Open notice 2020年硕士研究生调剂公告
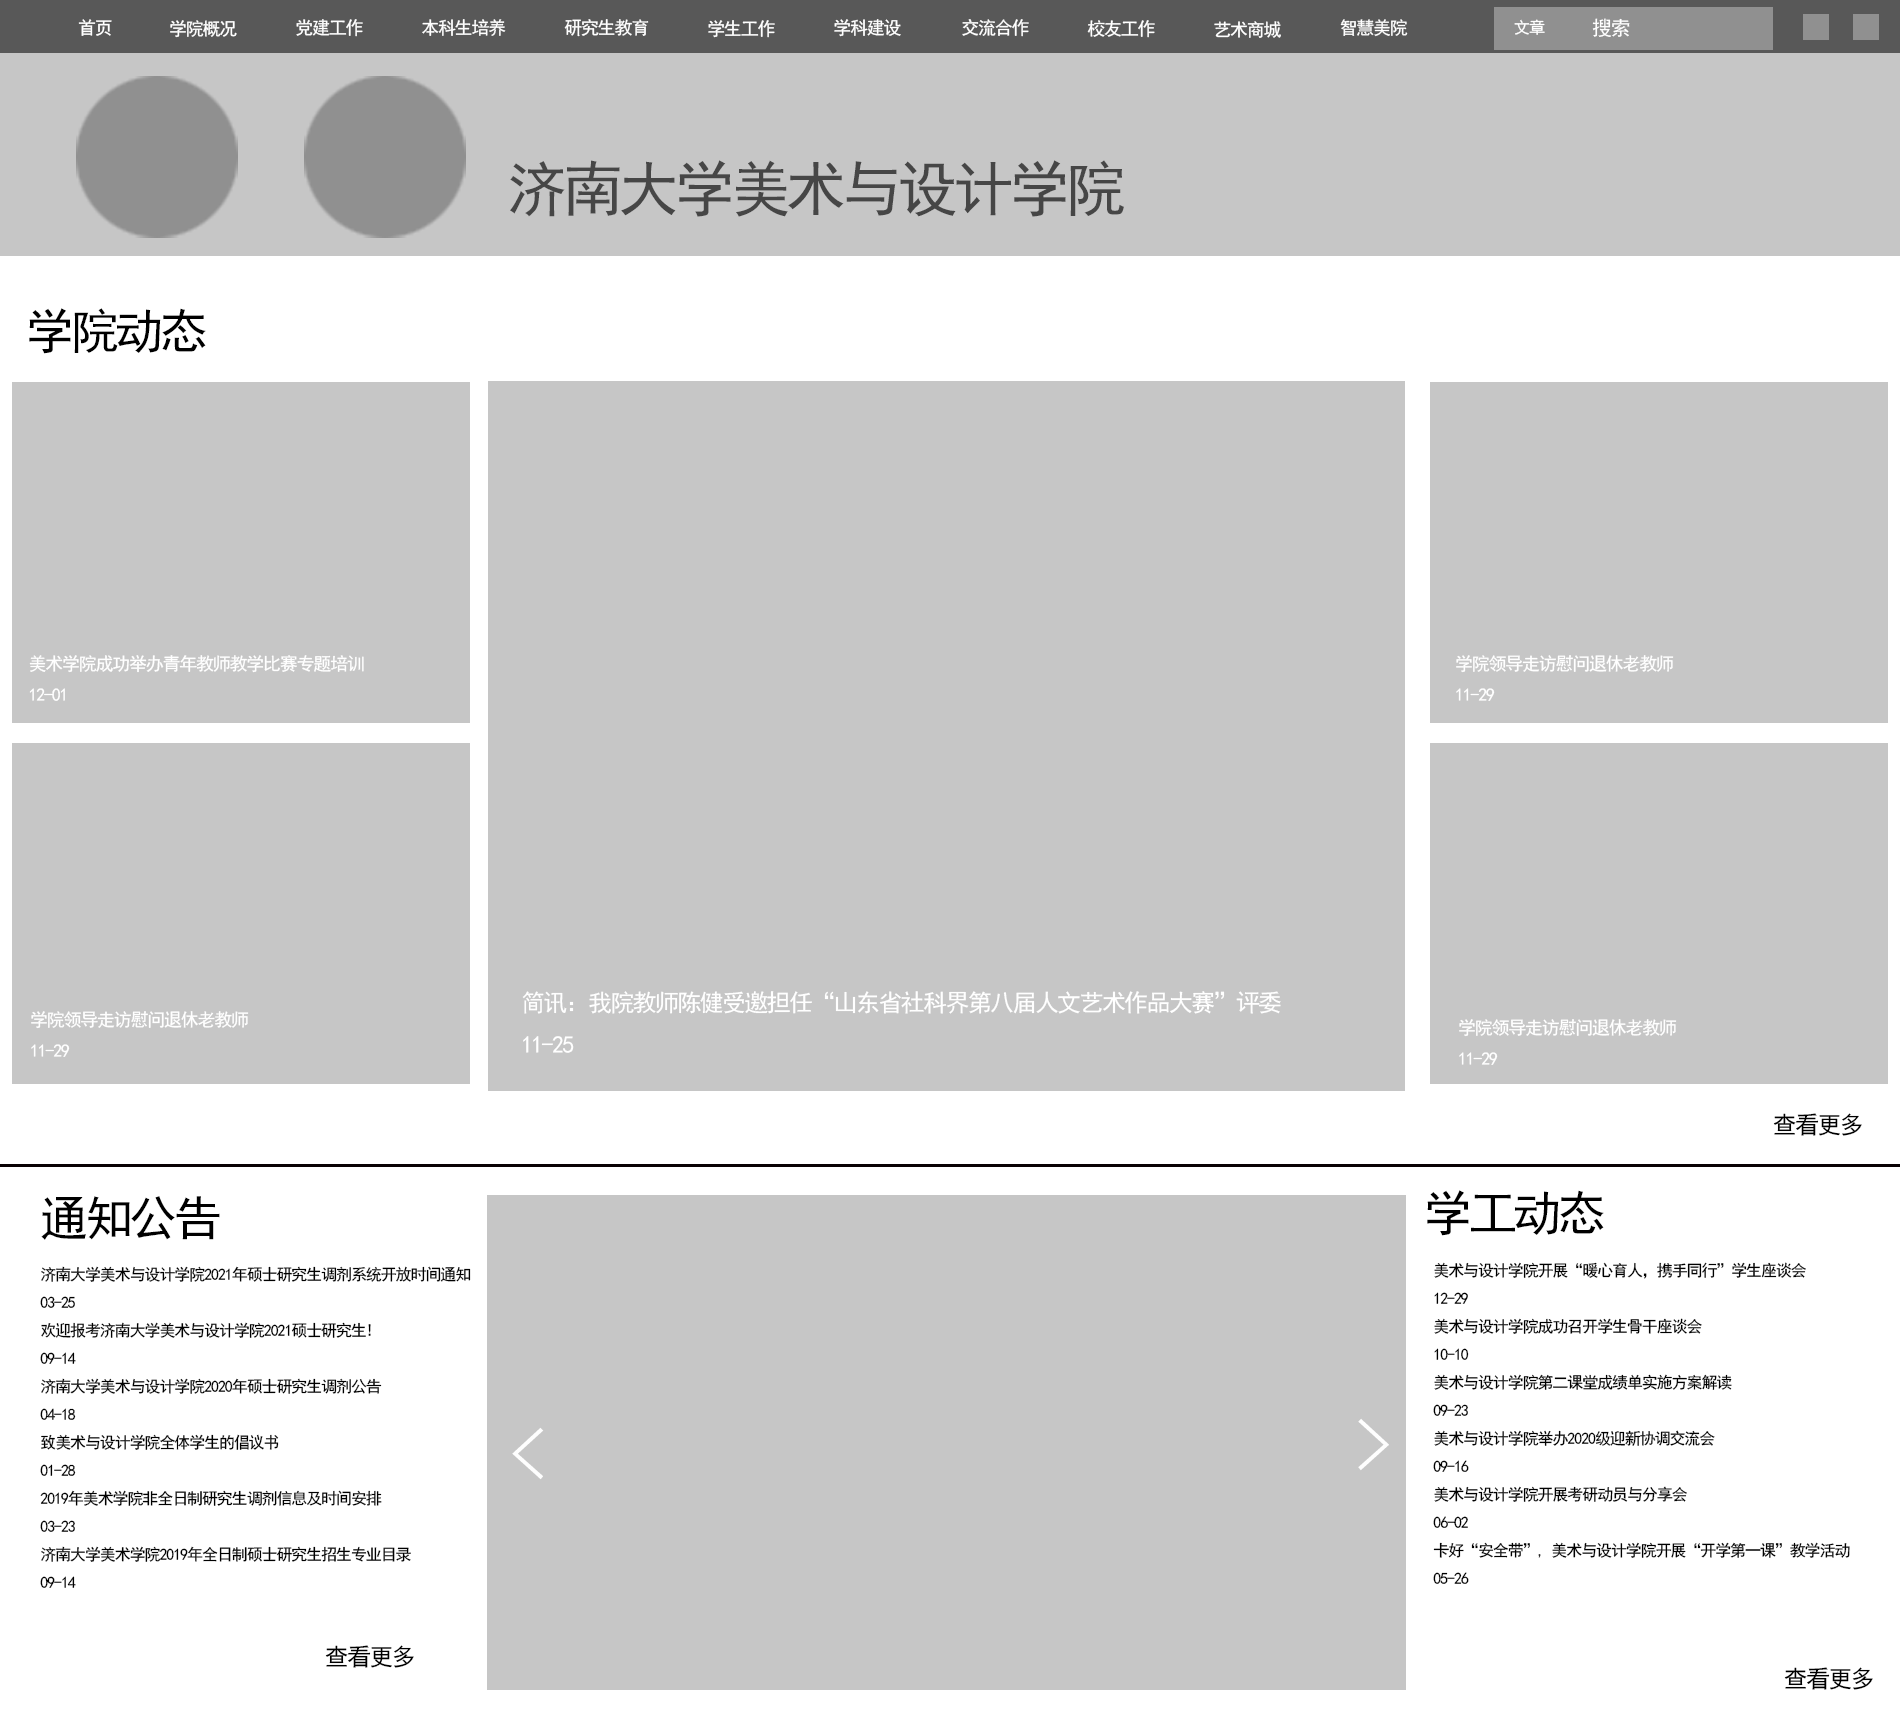Image resolution: width=1900 pixels, height=1723 pixels. tap(210, 1386)
